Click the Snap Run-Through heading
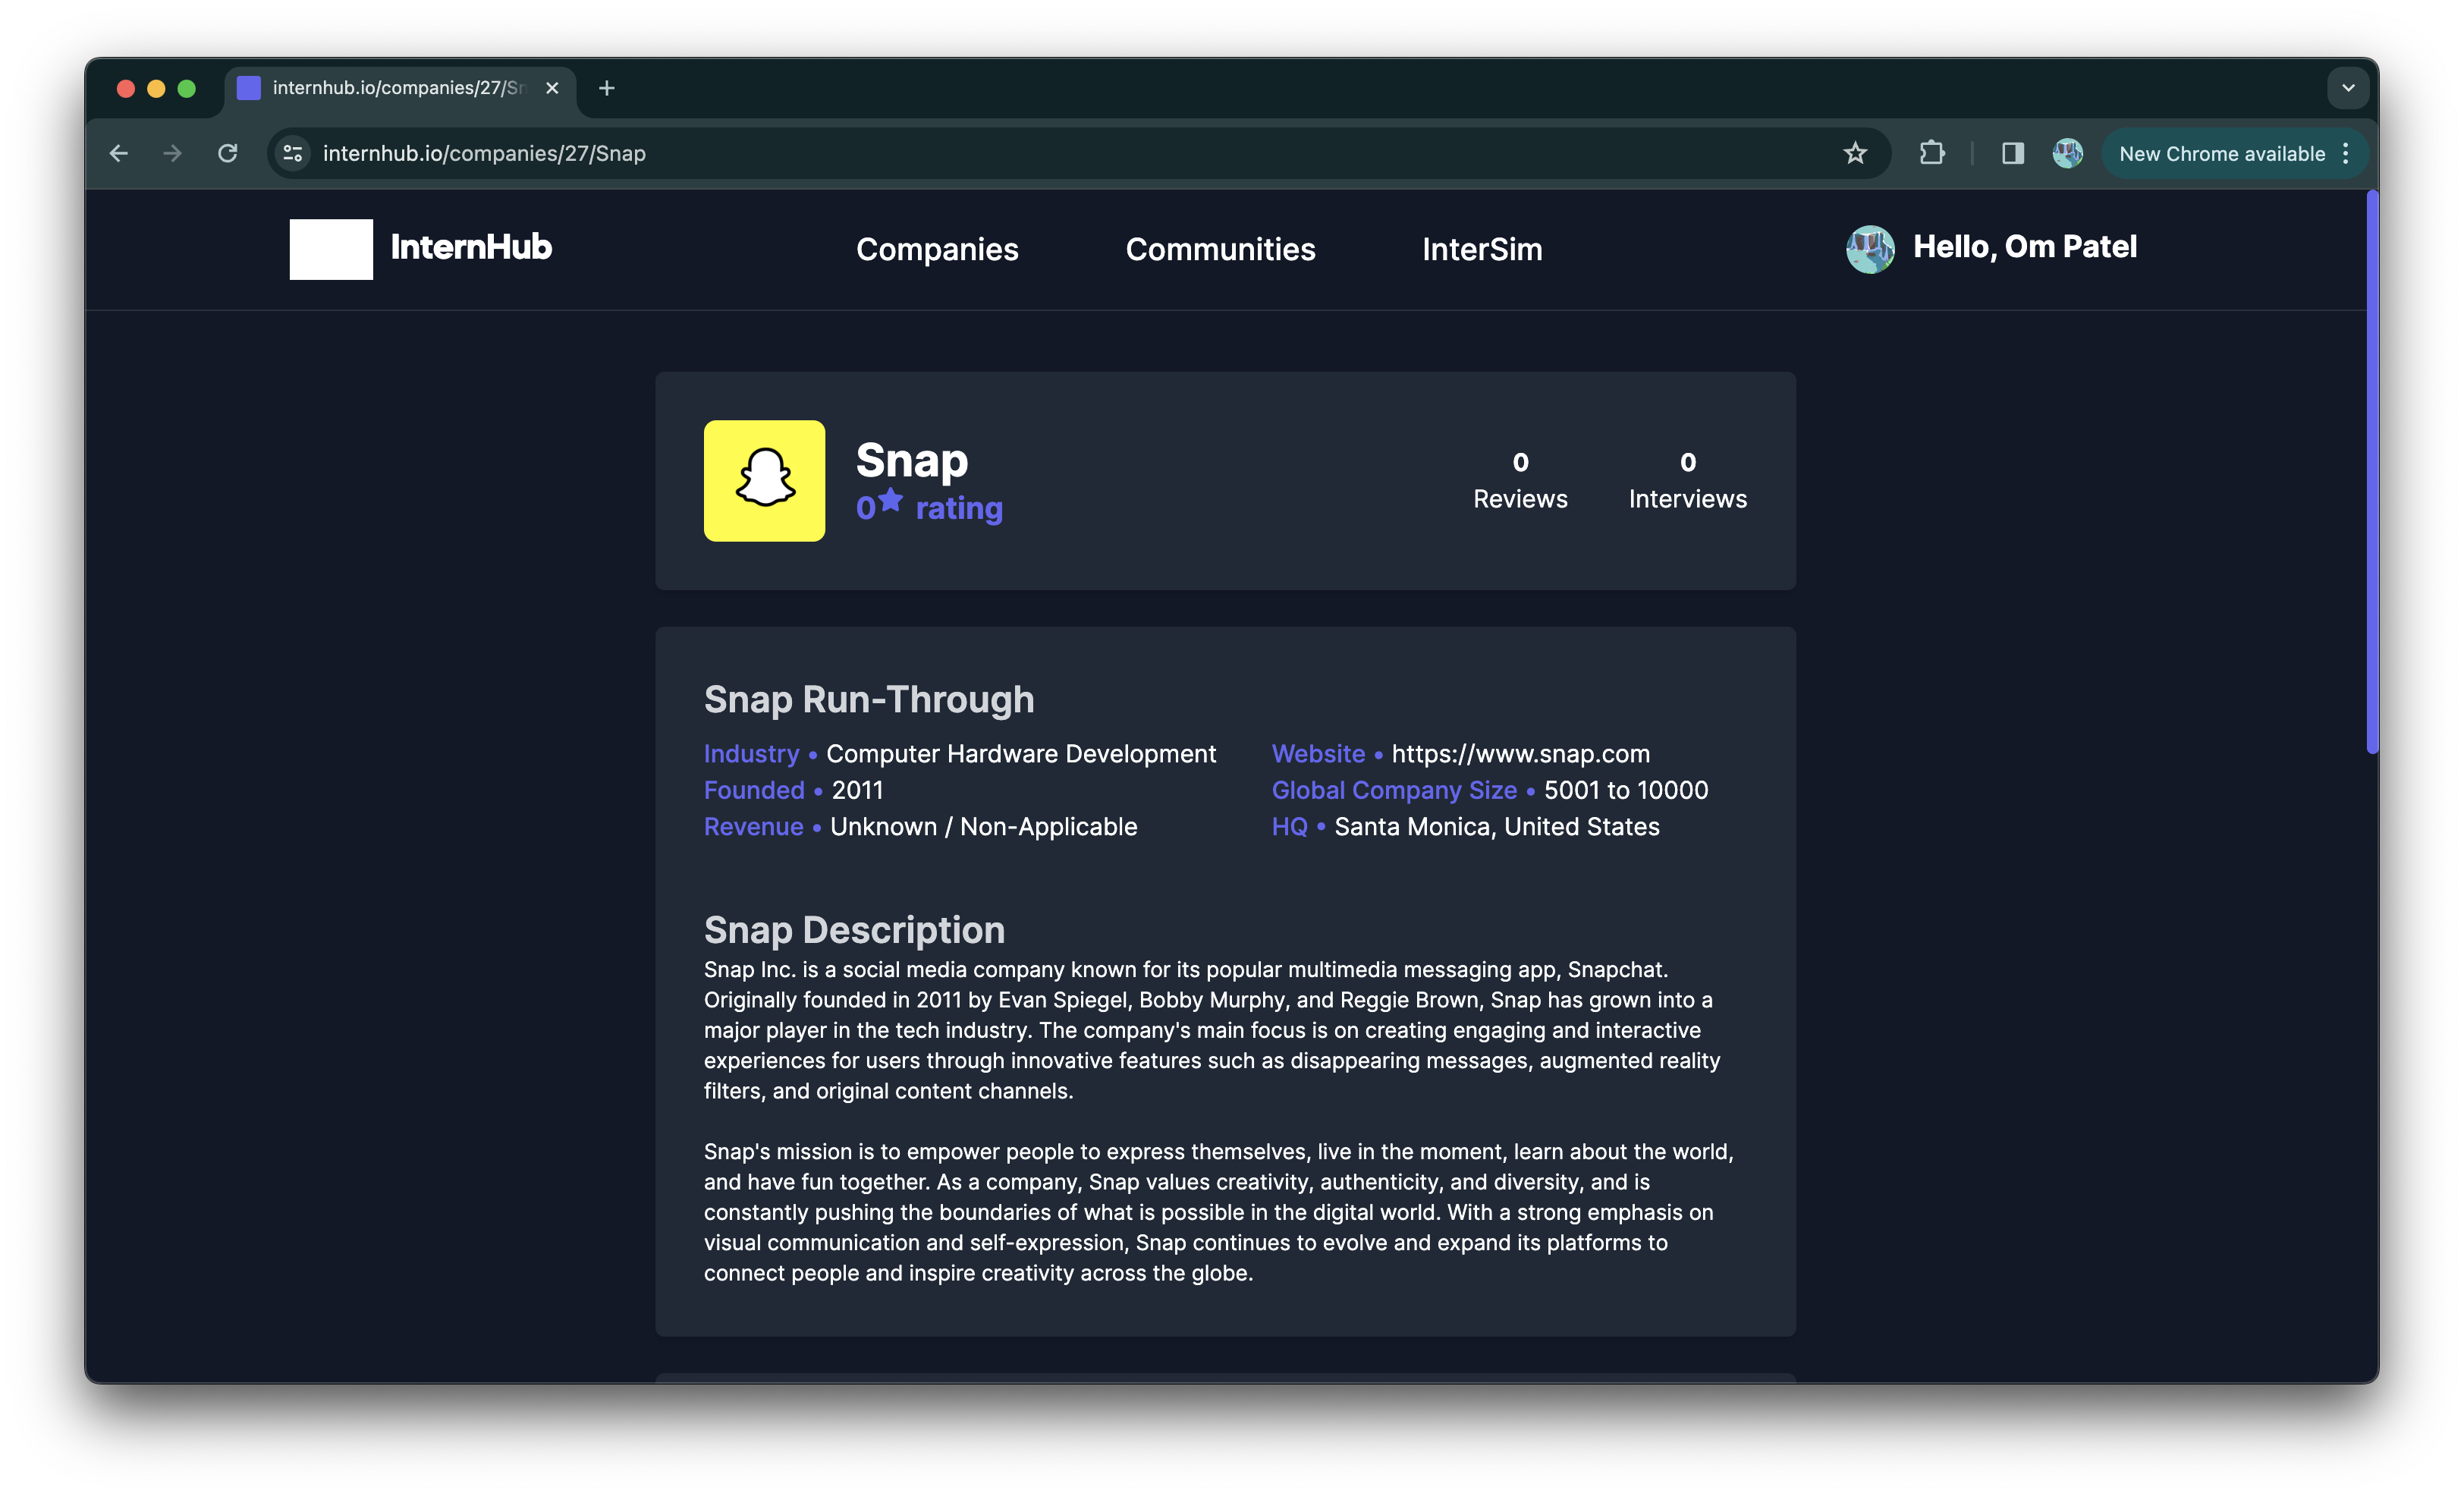 [x=869, y=699]
